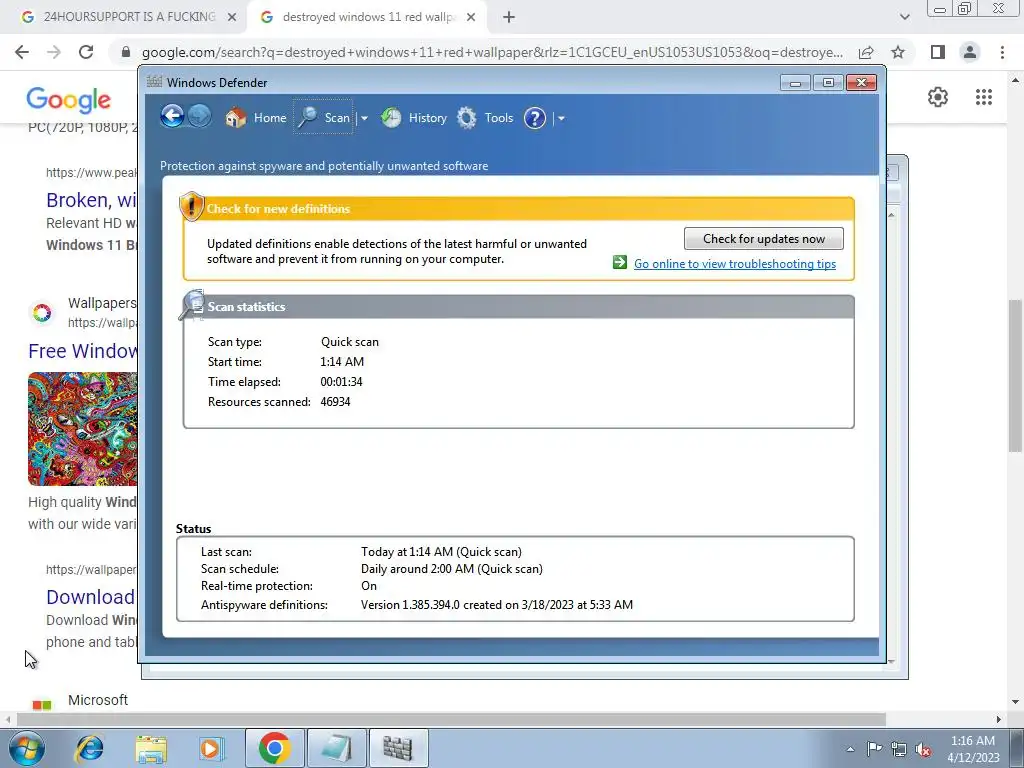
Task: Reload the Google search page
Action: coord(86,52)
